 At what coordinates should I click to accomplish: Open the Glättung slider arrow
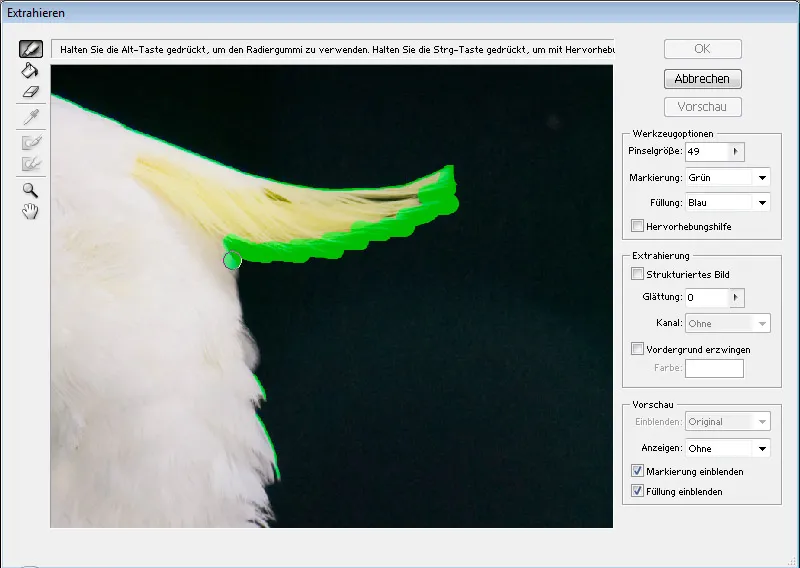coord(736,298)
